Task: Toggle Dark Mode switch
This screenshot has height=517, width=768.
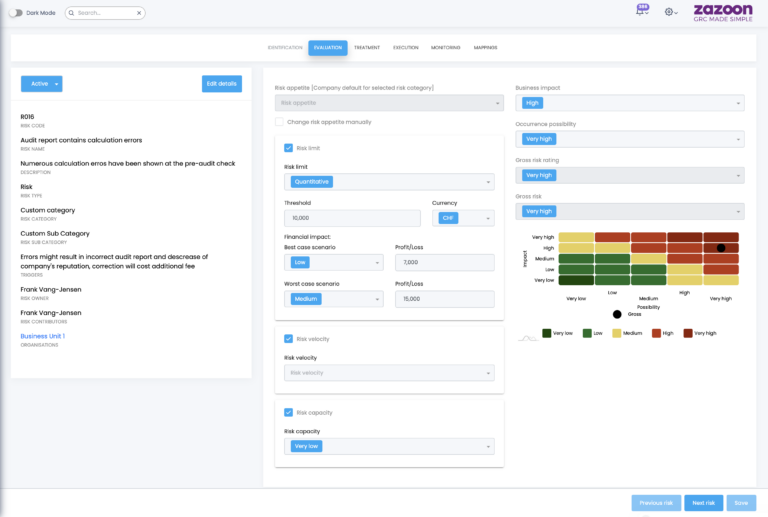Action: click(x=16, y=13)
